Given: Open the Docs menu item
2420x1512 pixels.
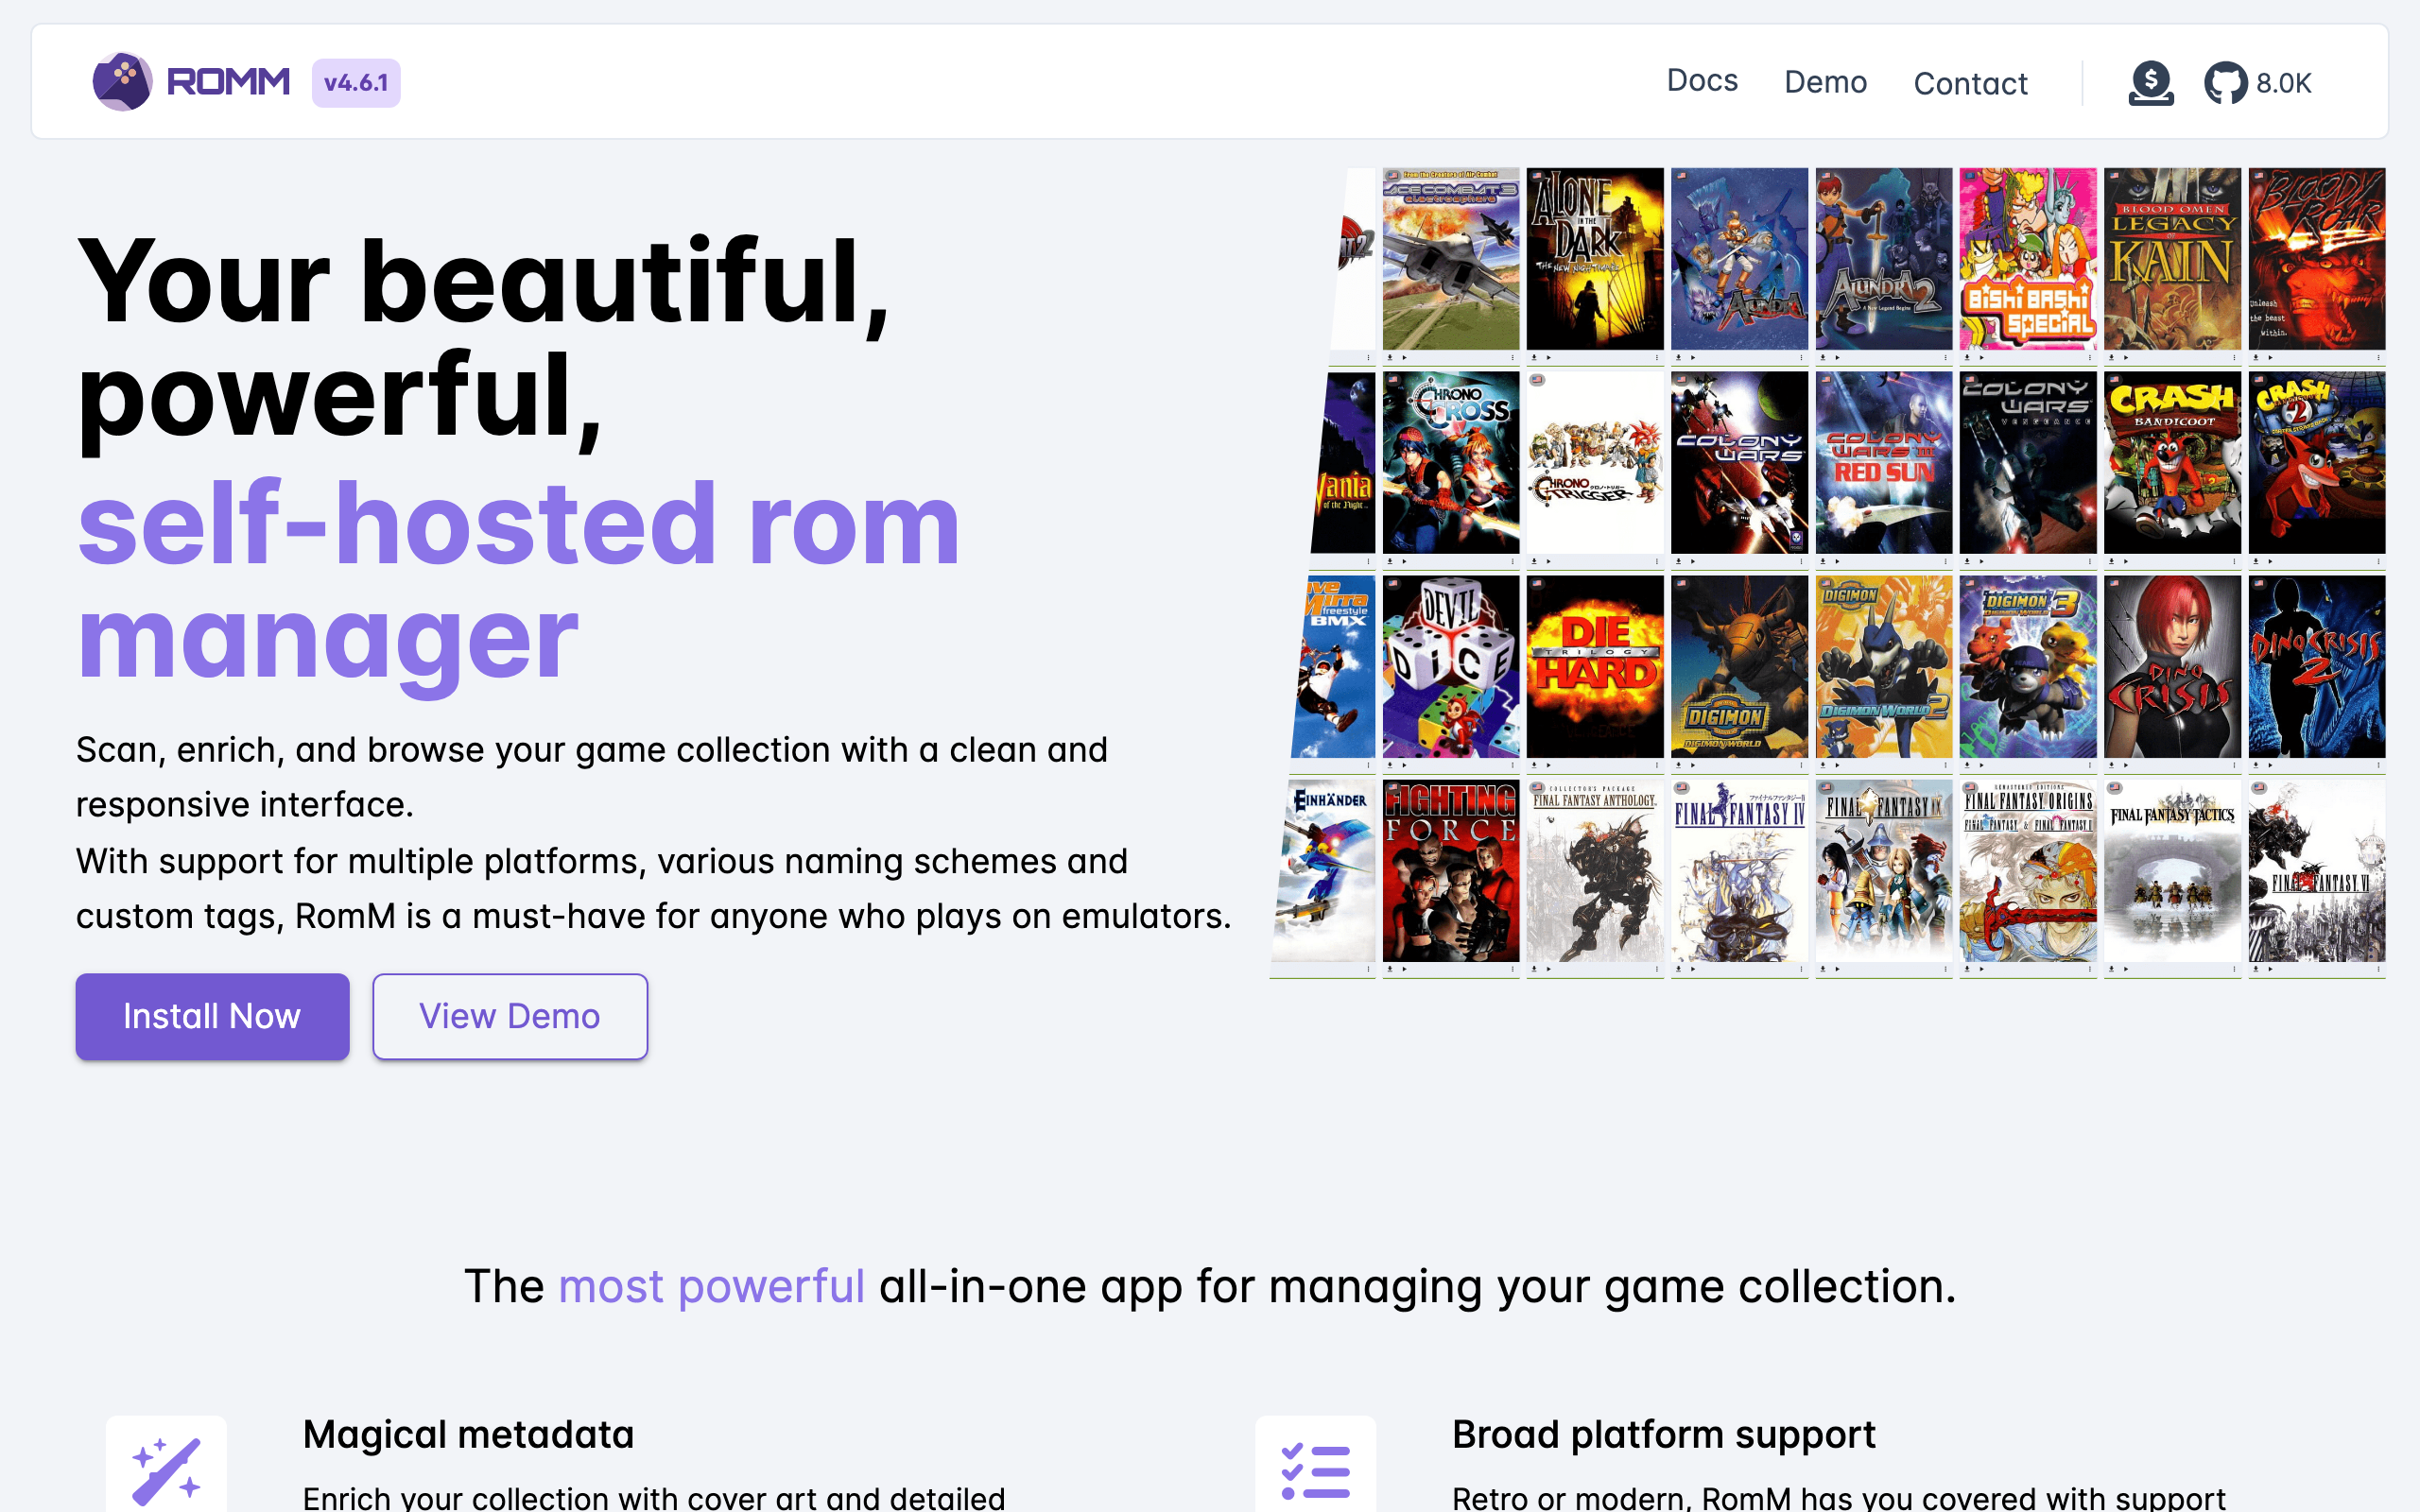Looking at the screenshot, I should coord(1702,81).
